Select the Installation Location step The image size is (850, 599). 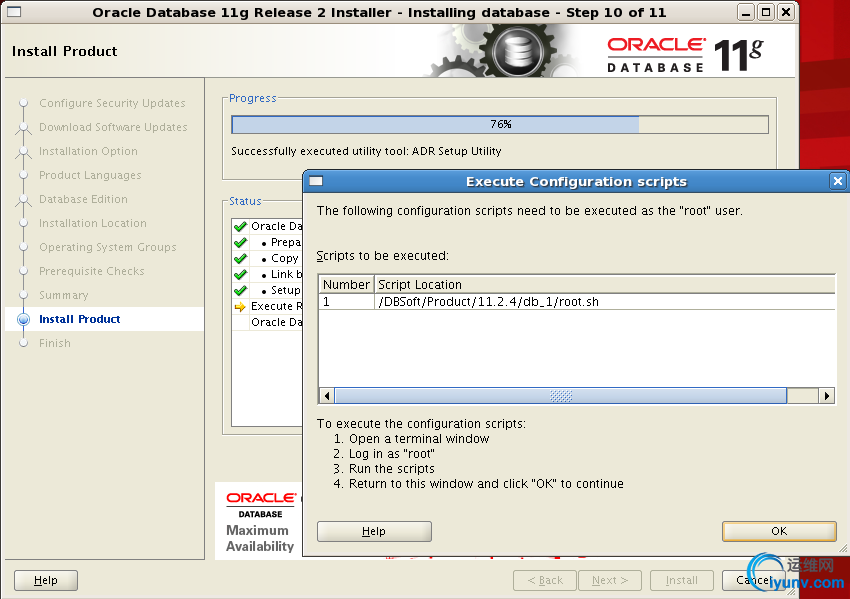coord(93,223)
